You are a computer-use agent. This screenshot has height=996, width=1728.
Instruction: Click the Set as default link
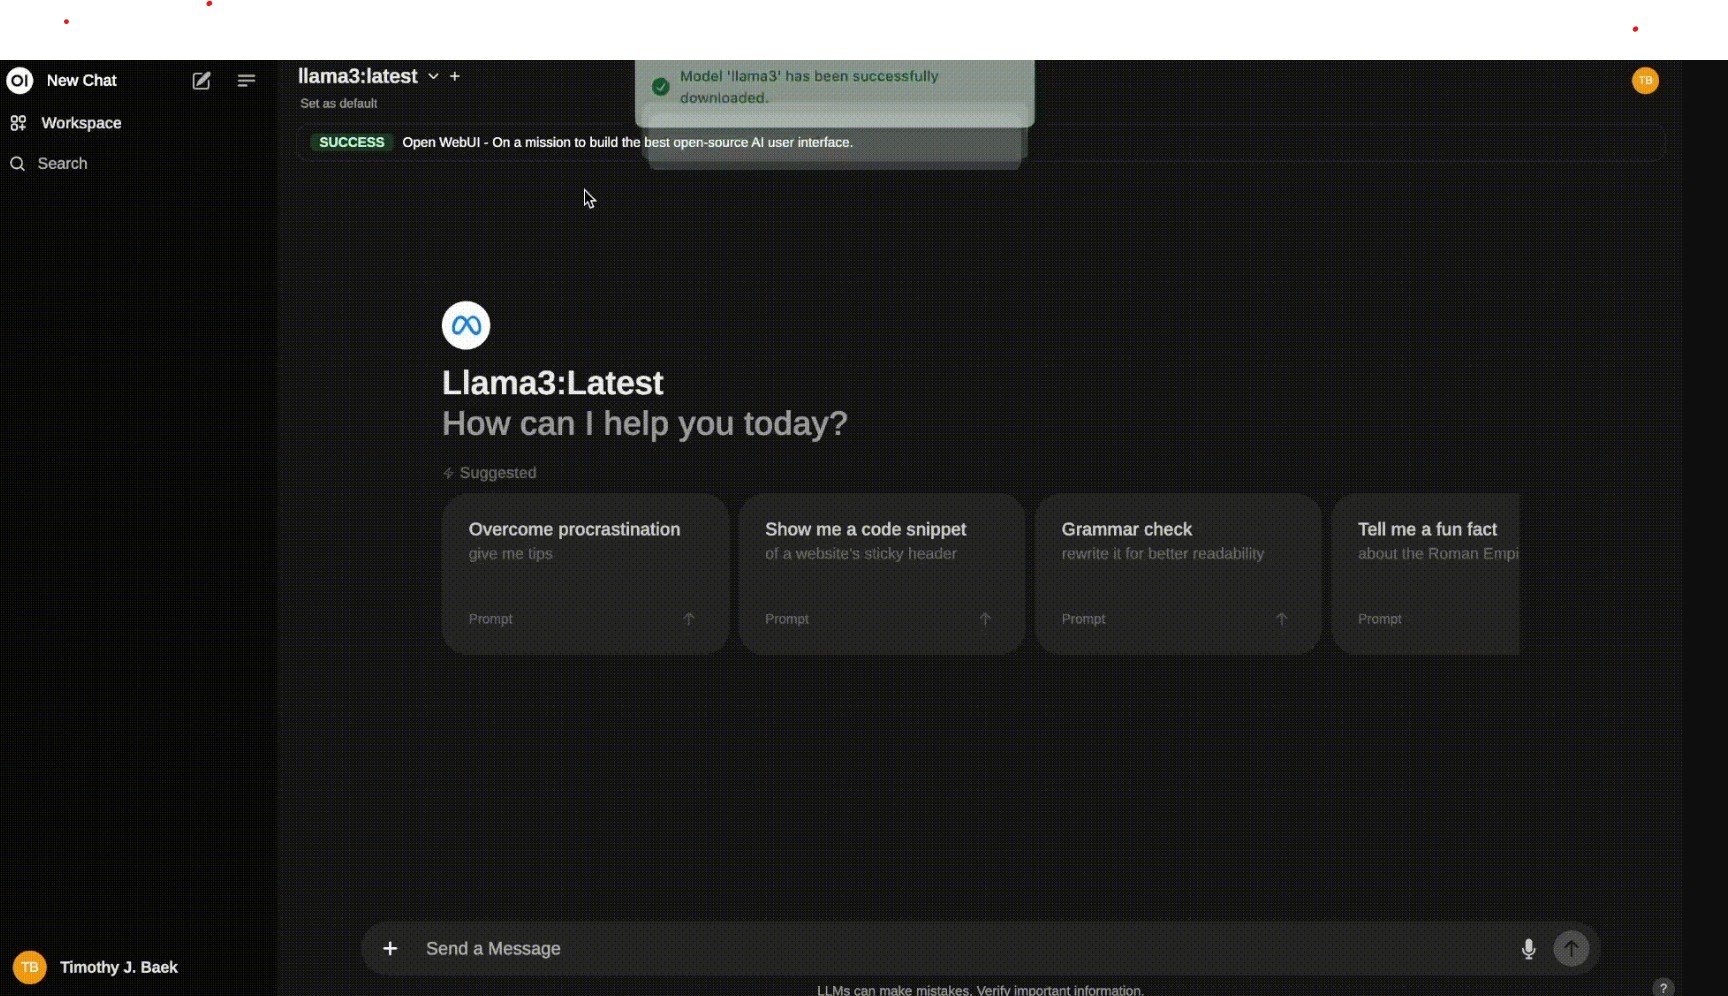[x=338, y=103]
